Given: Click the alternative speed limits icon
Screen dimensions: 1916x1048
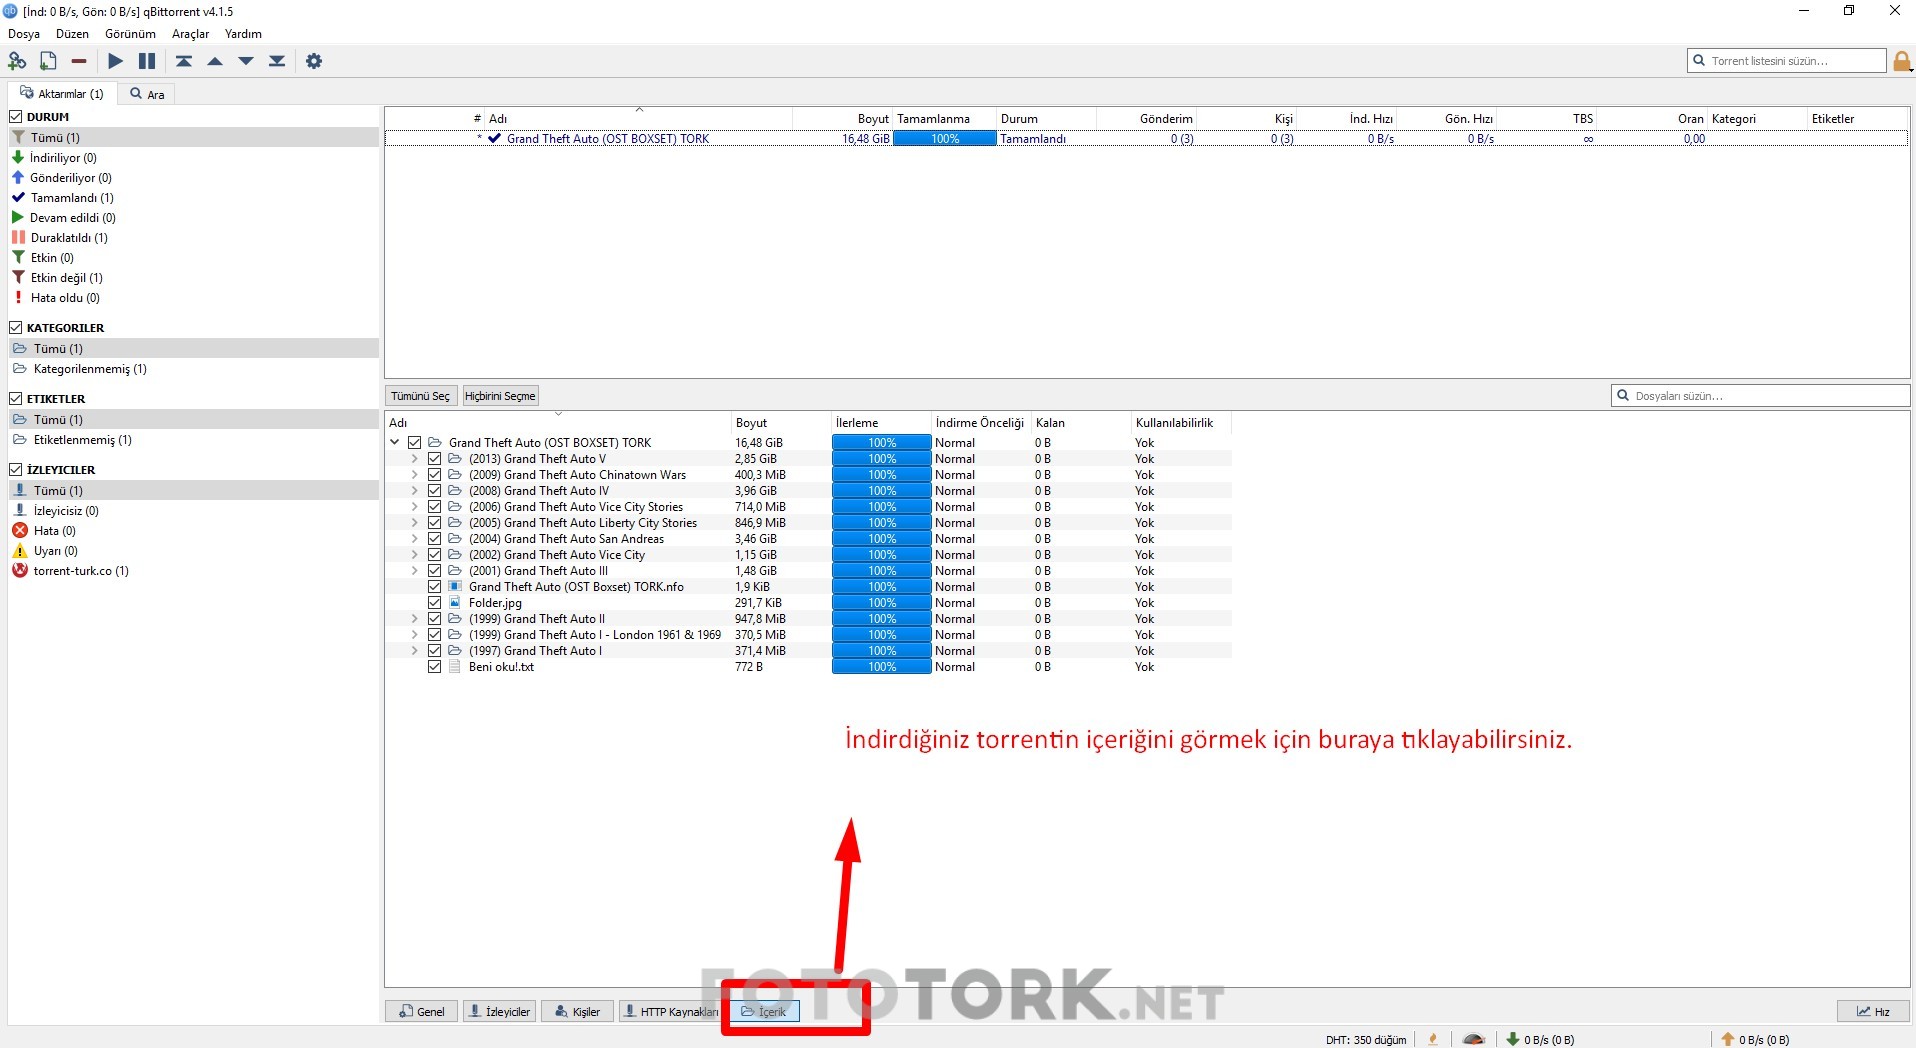Looking at the screenshot, I should click(x=1473, y=1039).
